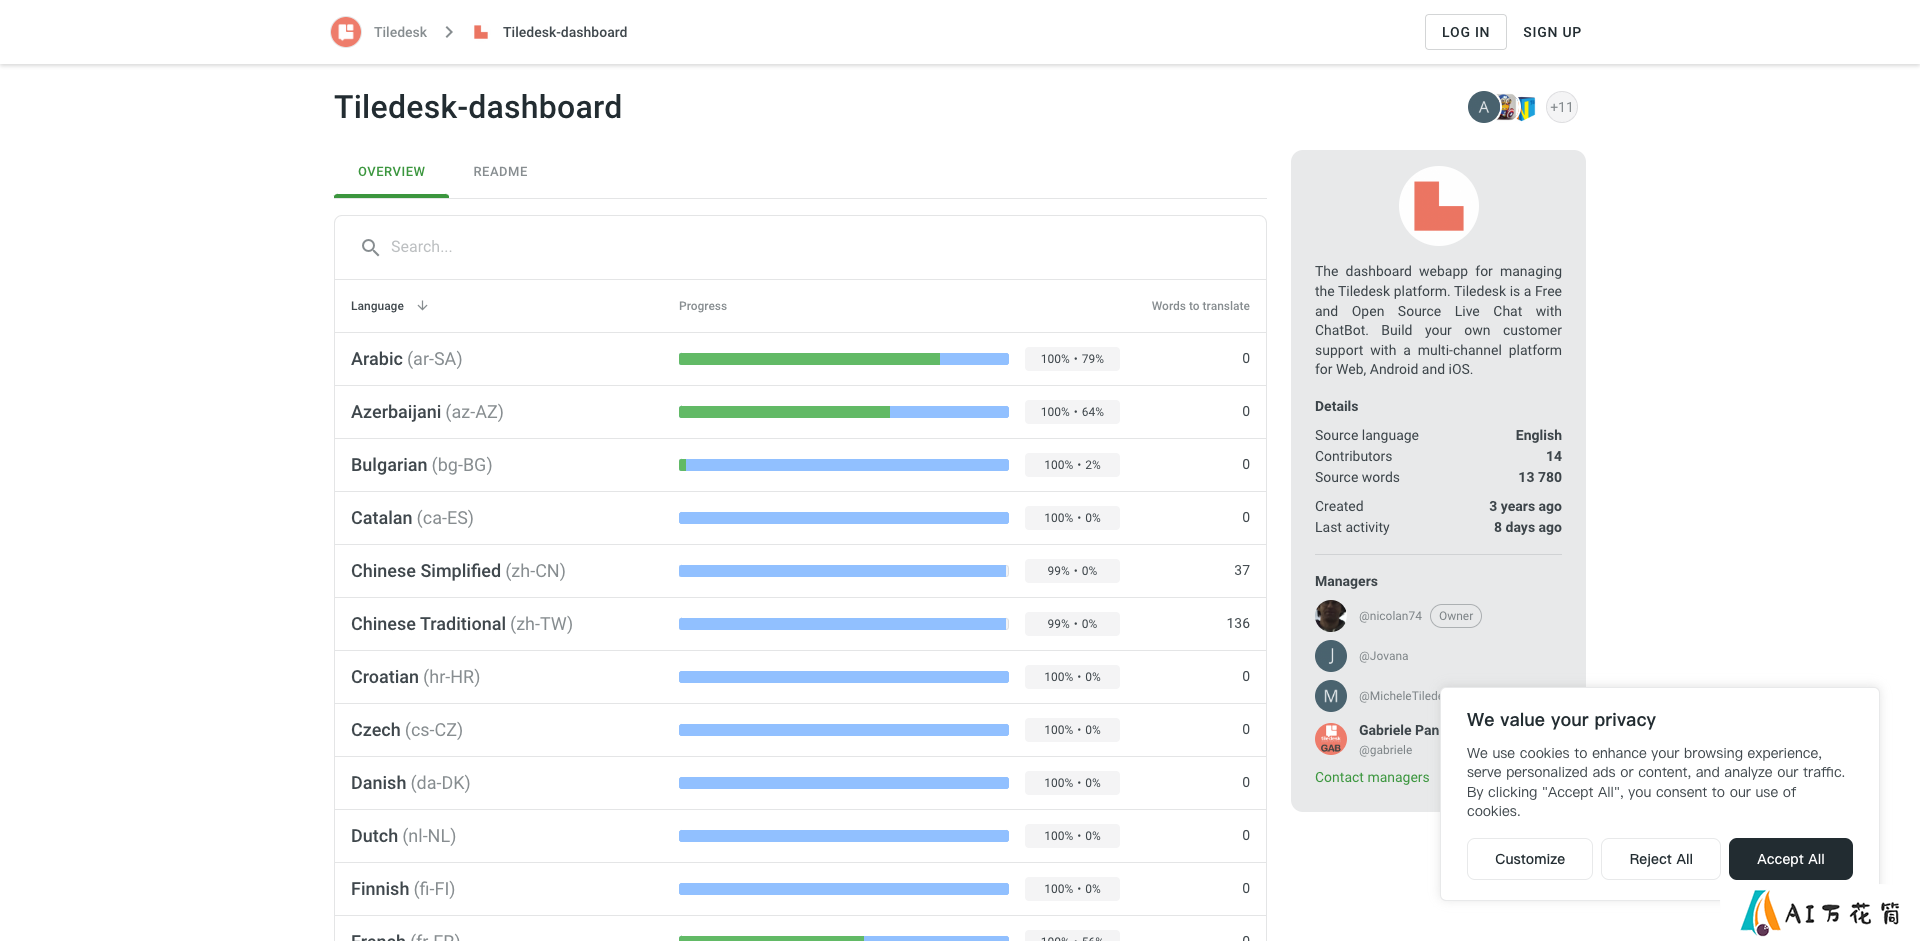Click the search magnifier icon
Viewport: 1920px width, 941px height.
click(x=370, y=247)
